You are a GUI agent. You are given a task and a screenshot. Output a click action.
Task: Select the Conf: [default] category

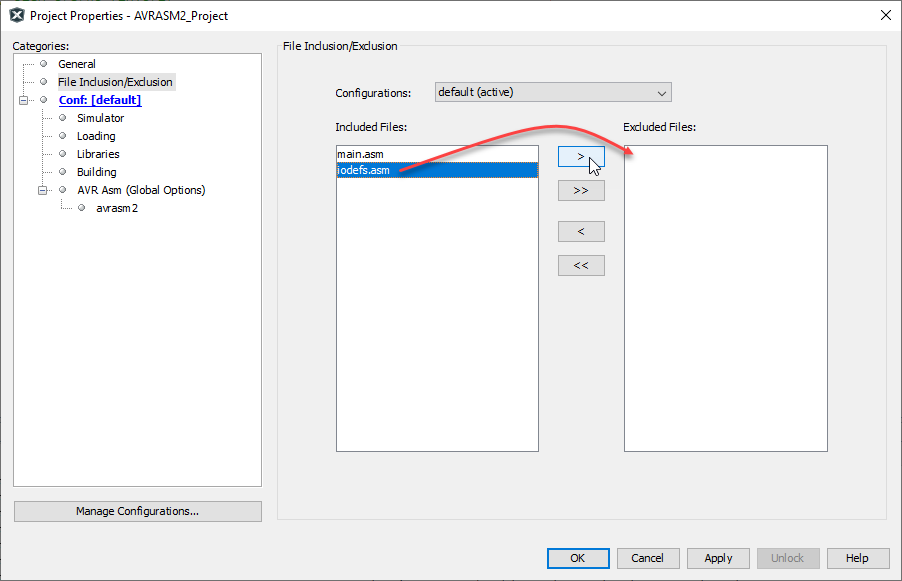point(100,100)
